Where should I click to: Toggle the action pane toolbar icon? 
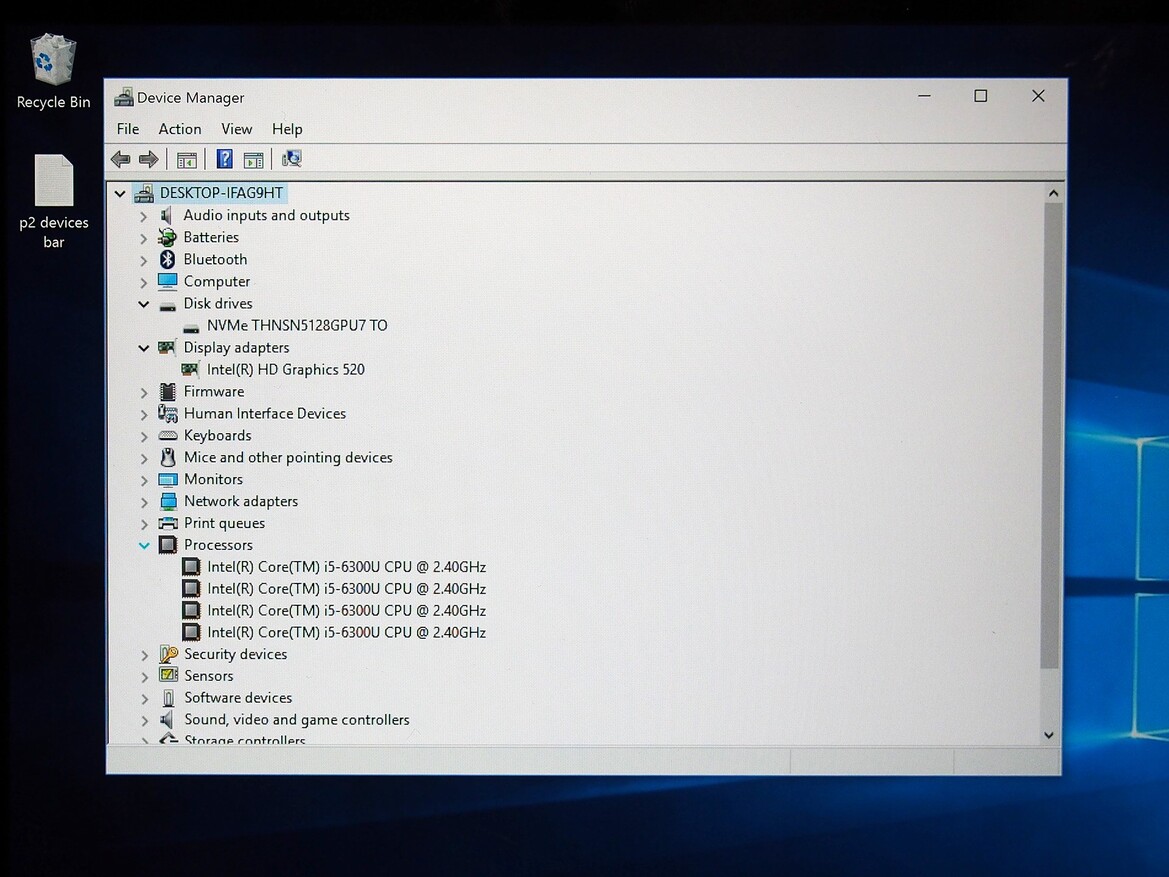point(253,160)
